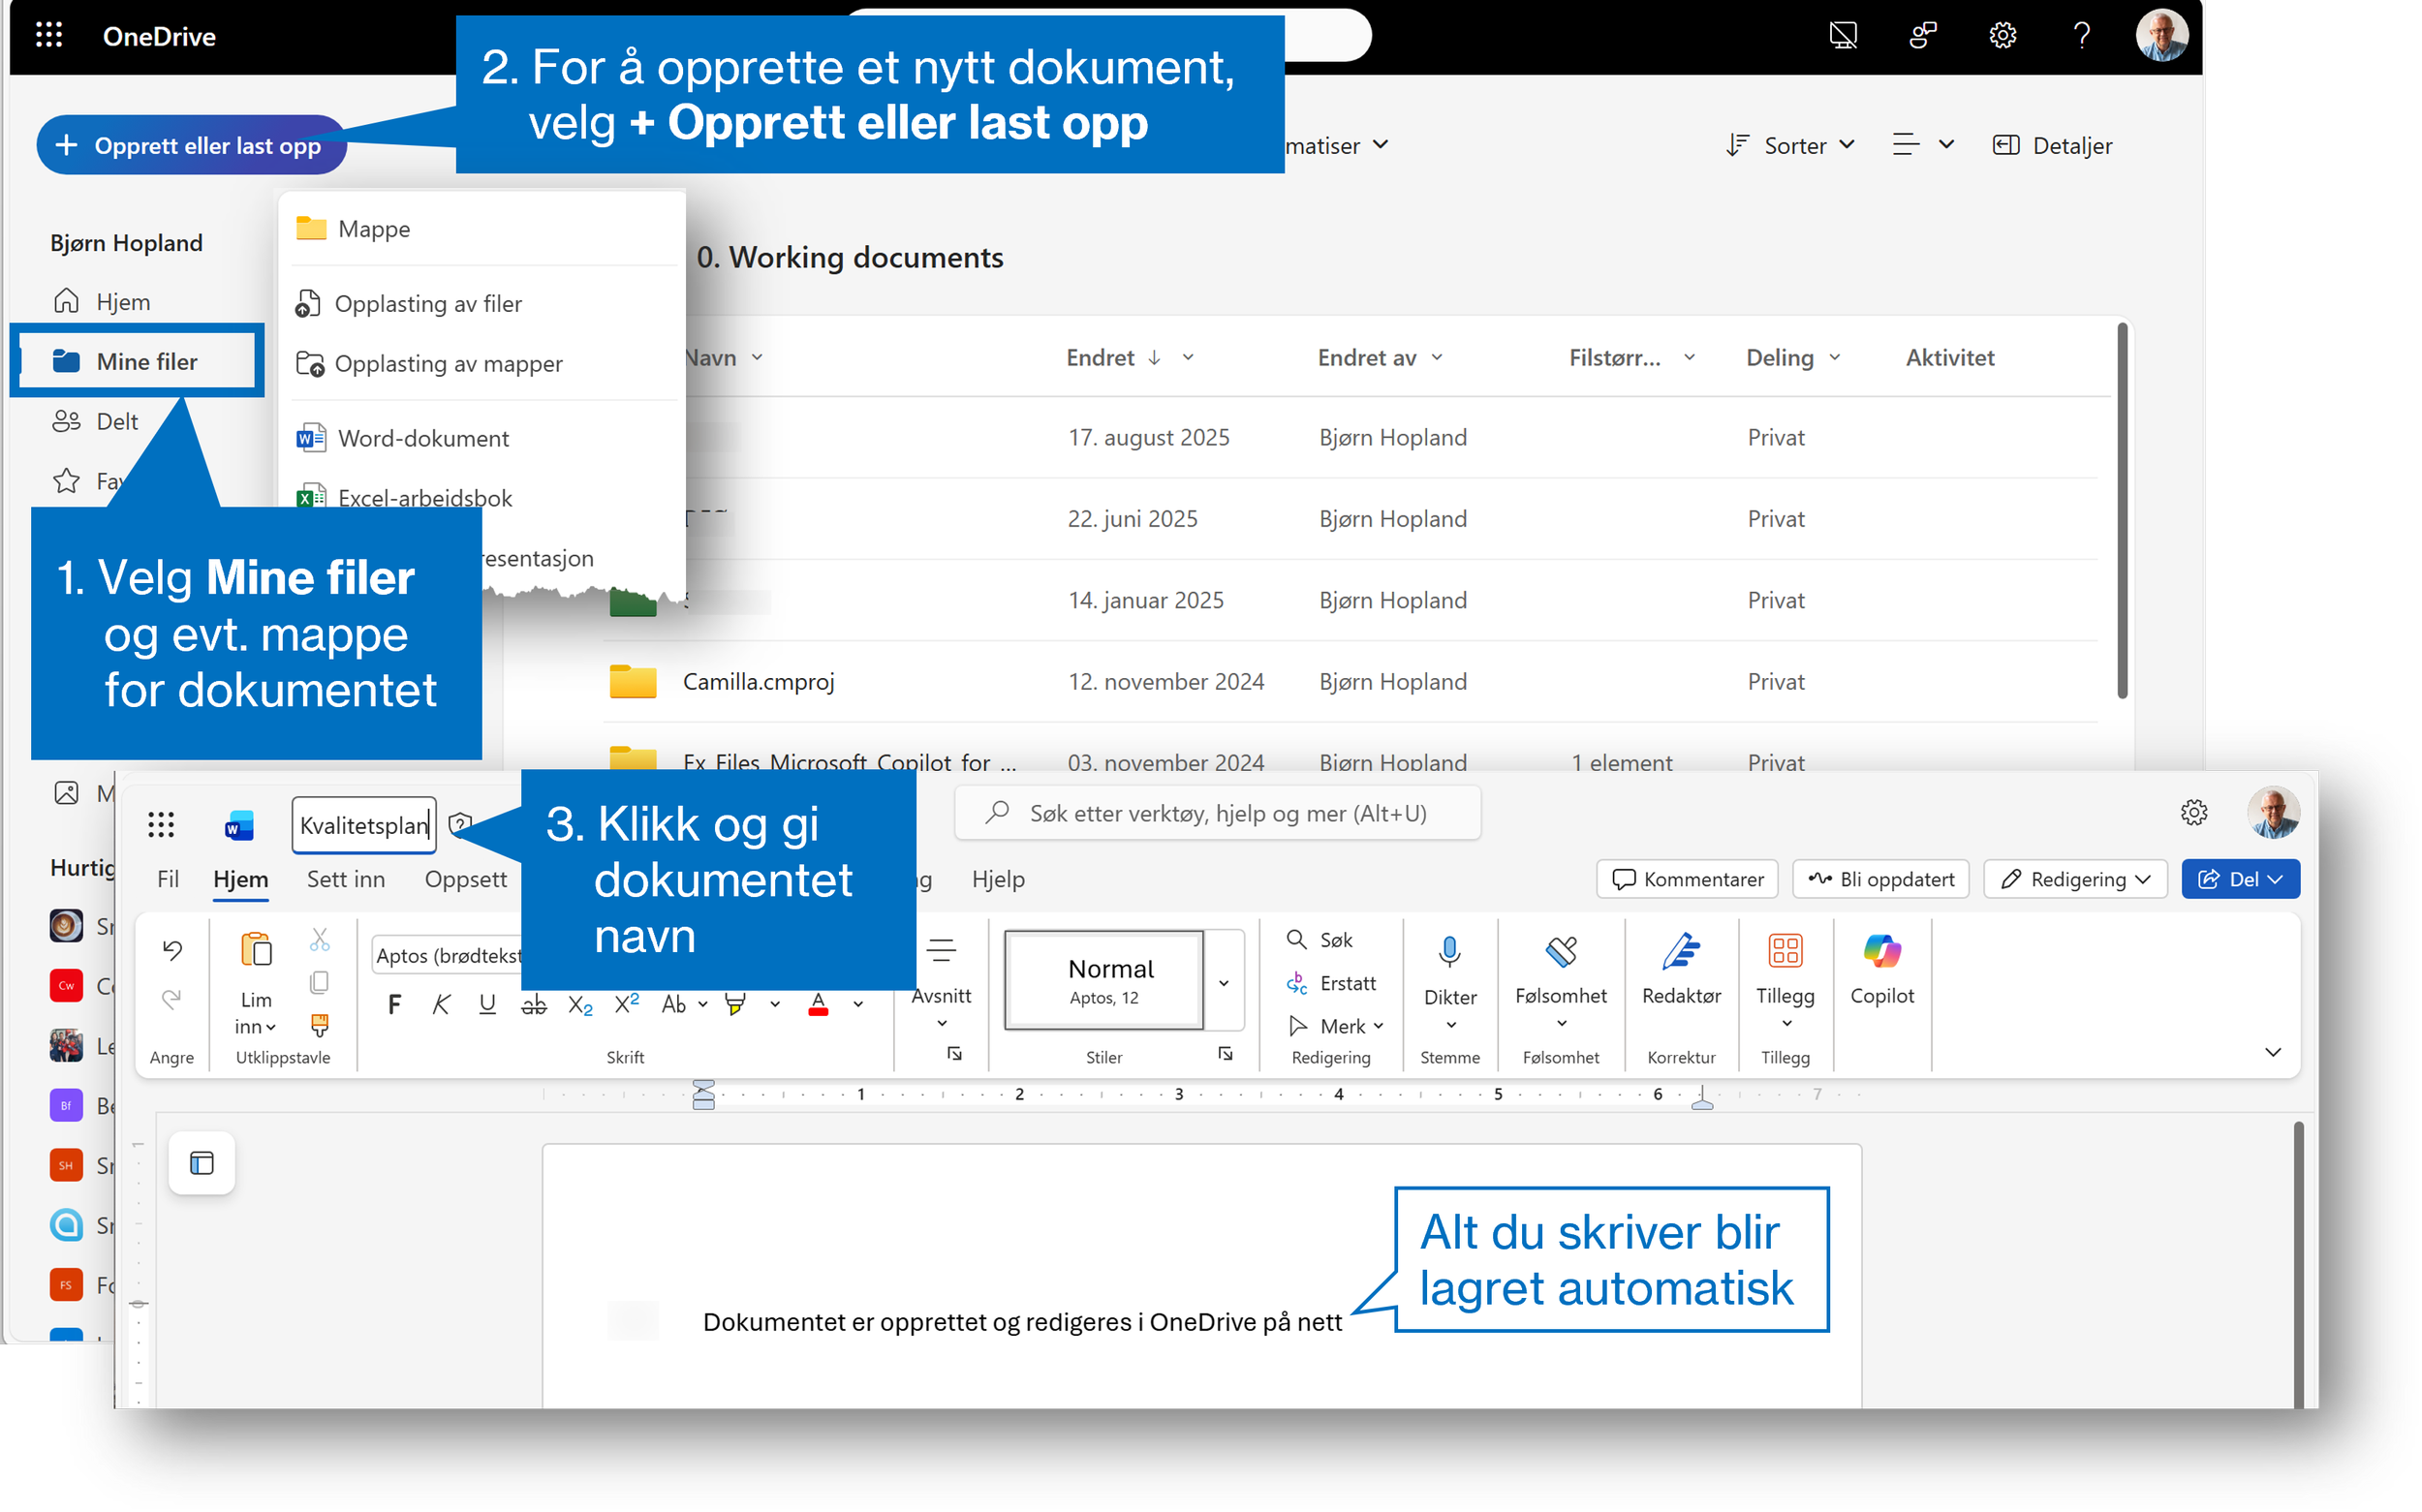Open the Kommentarer button
Image resolution: width=2422 pixels, height=1512 pixels.
tap(1687, 879)
